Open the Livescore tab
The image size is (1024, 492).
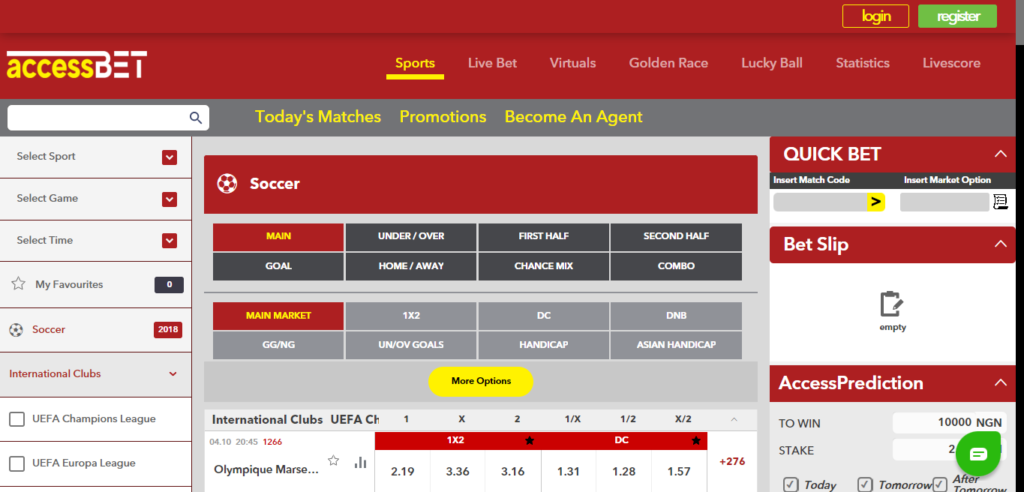(x=952, y=63)
